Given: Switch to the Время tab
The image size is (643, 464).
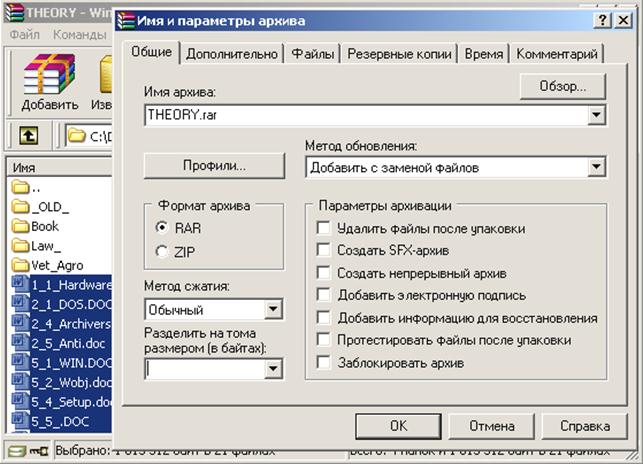Looking at the screenshot, I should pyautogui.click(x=484, y=54).
